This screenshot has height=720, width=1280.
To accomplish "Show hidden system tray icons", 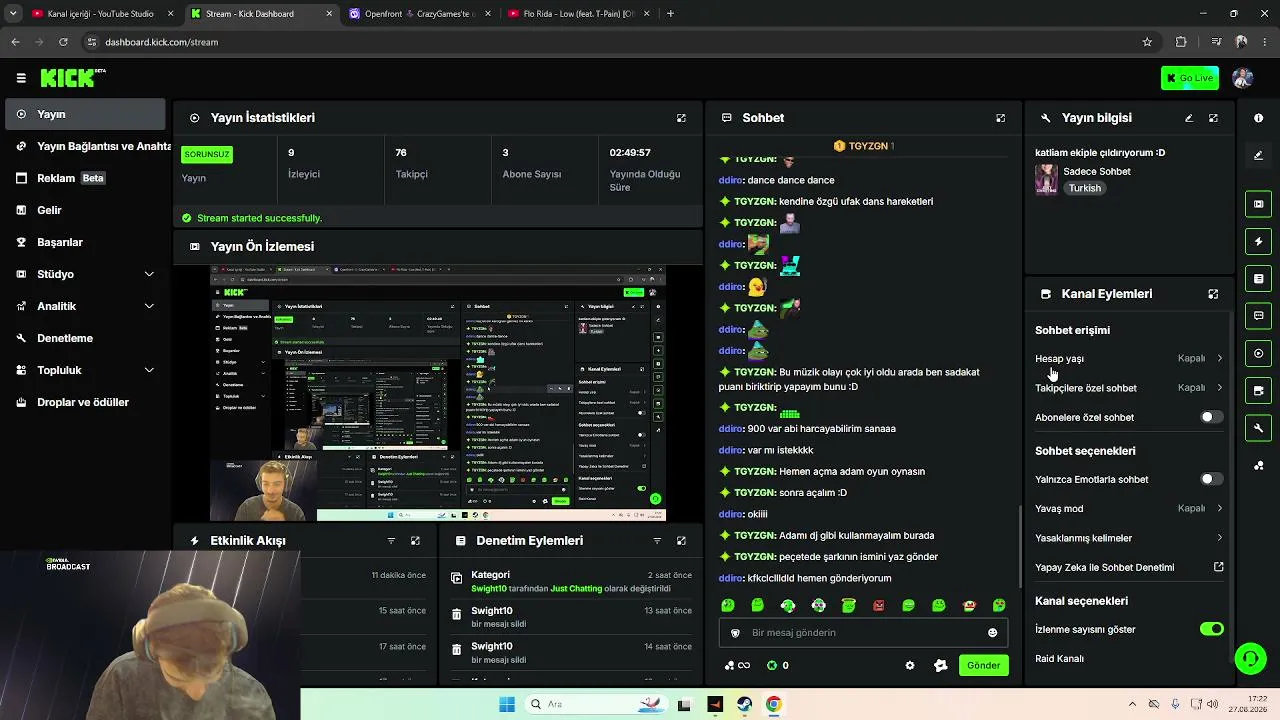I will point(1132,704).
